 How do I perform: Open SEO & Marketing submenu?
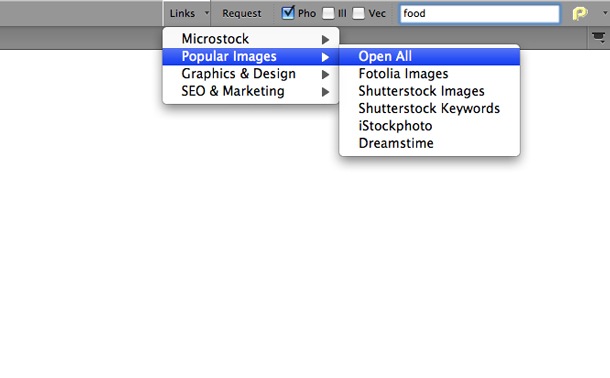pyautogui.click(x=251, y=91)
